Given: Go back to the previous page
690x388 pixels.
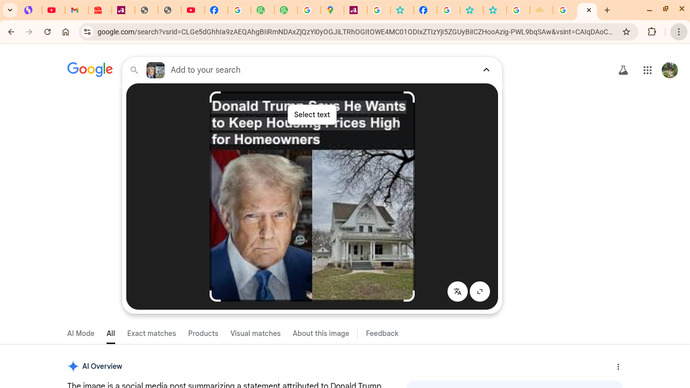Looking at the screenshot, I should point(11,32).
